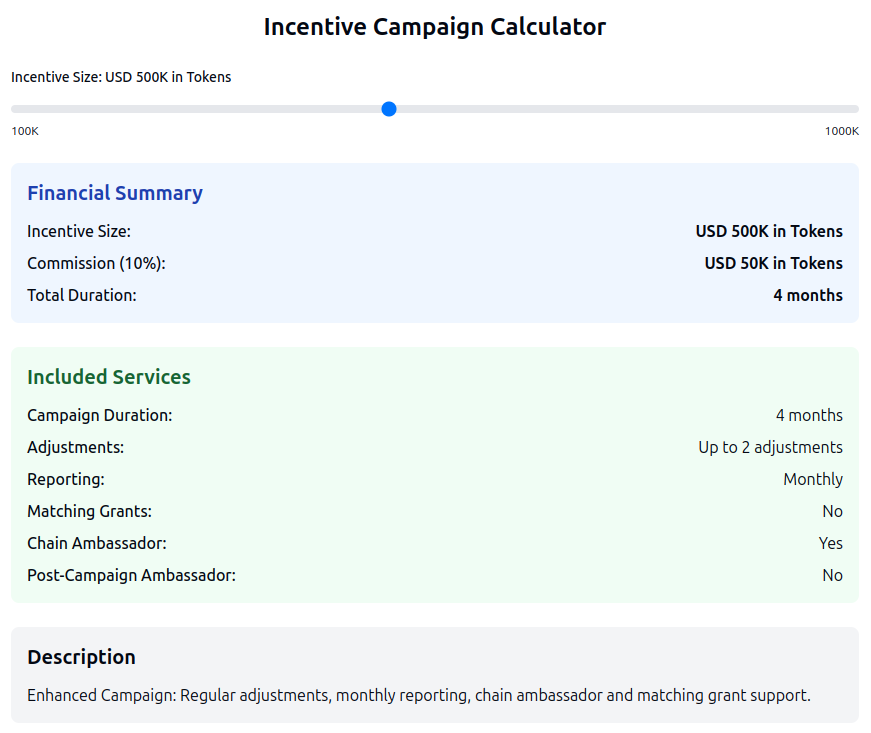Click the Included Services heading

(109, 377)
